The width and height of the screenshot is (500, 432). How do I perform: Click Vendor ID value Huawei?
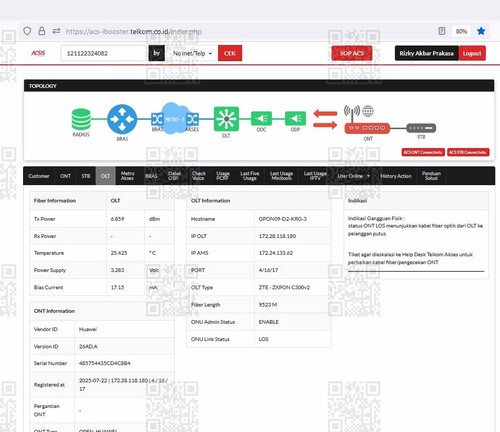[x=88, y=329]
